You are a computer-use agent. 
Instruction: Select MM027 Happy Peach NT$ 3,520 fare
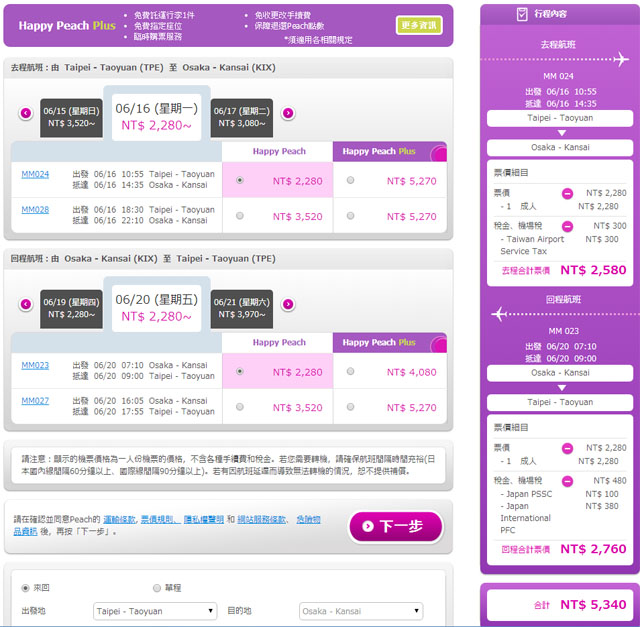[240, 407]
